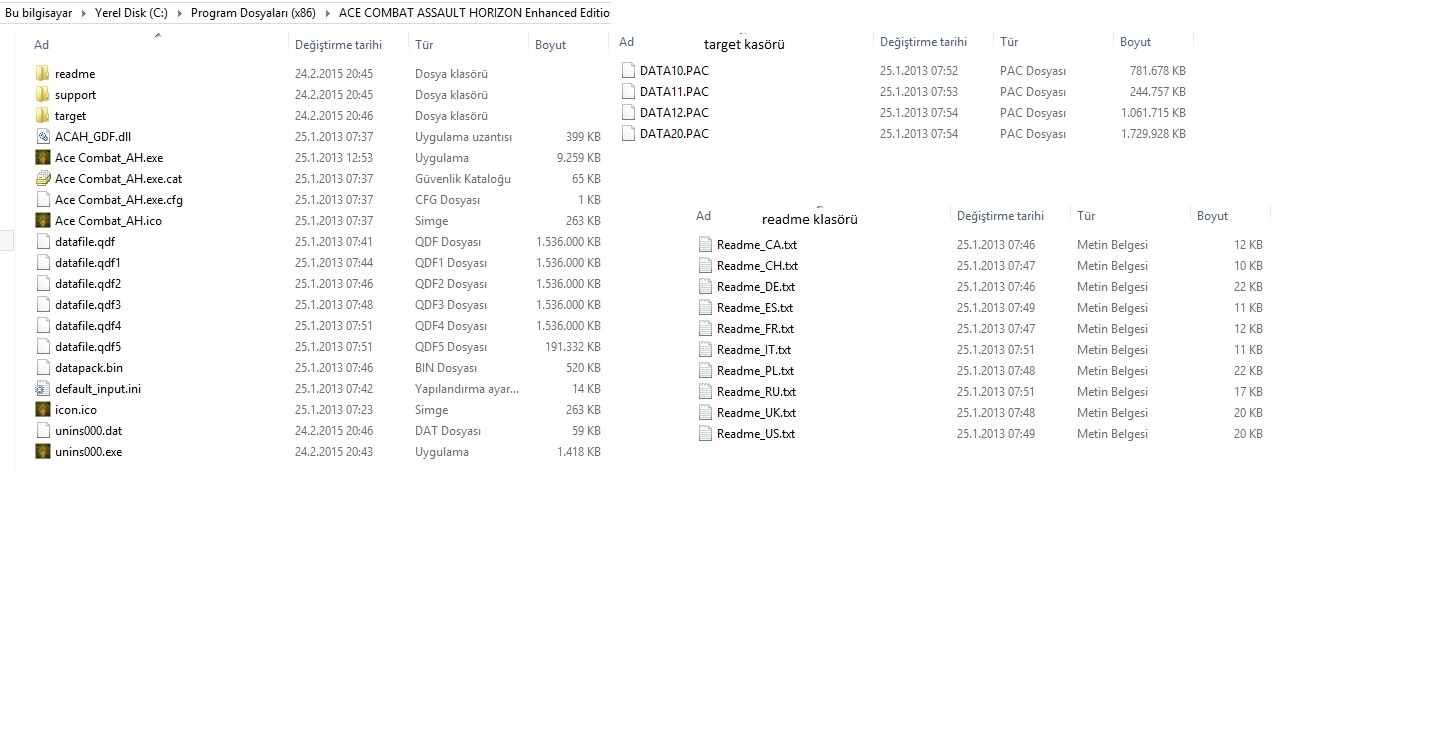Image resolution: width=1434 pixels, height=755 pixels.
Task: Select the datafile.qdf file icon
Action: click(x=42, y=241)
